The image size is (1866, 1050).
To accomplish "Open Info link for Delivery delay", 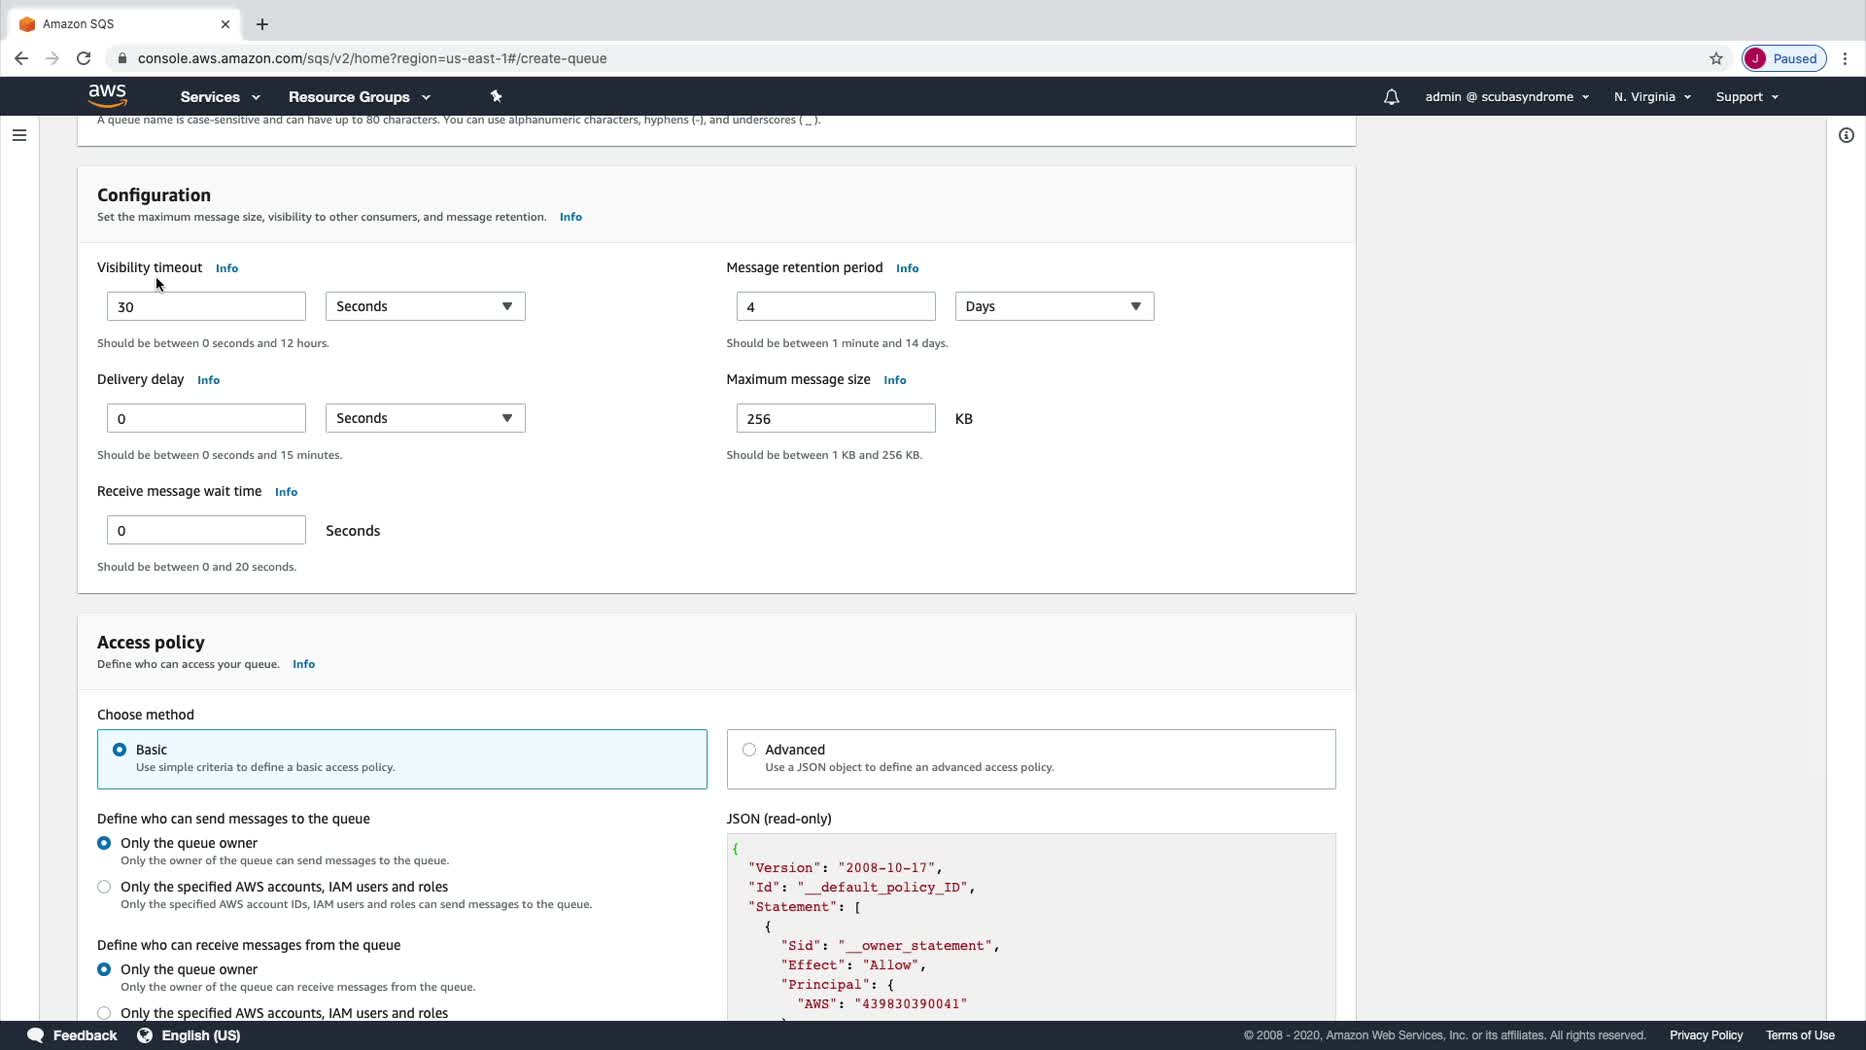I will pos(208,380).
